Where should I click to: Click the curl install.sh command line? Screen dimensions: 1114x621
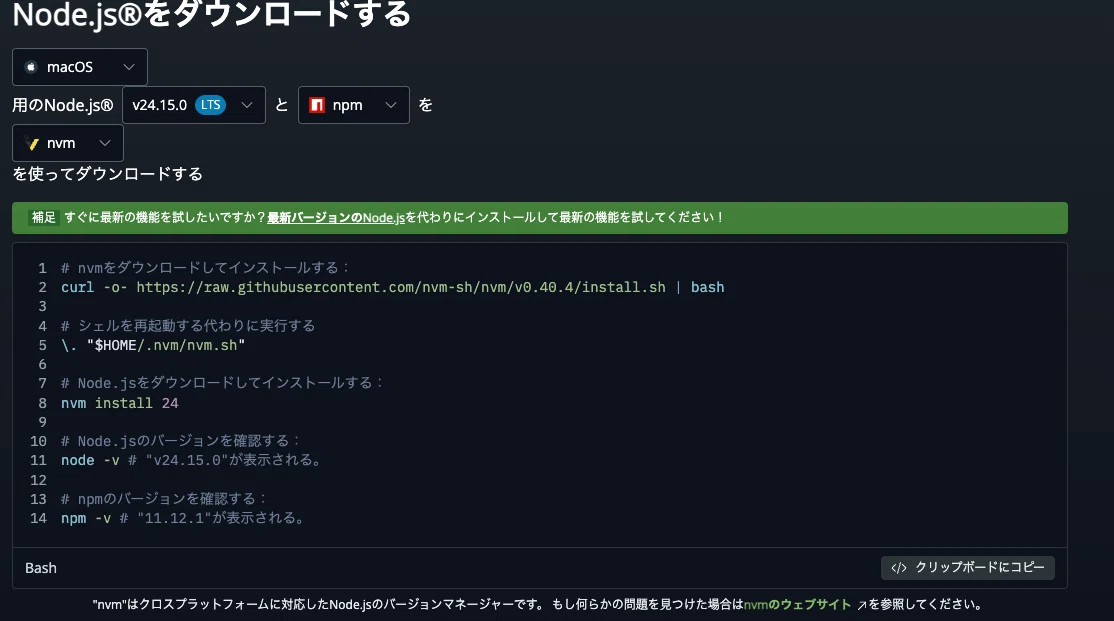coord(393,287)
